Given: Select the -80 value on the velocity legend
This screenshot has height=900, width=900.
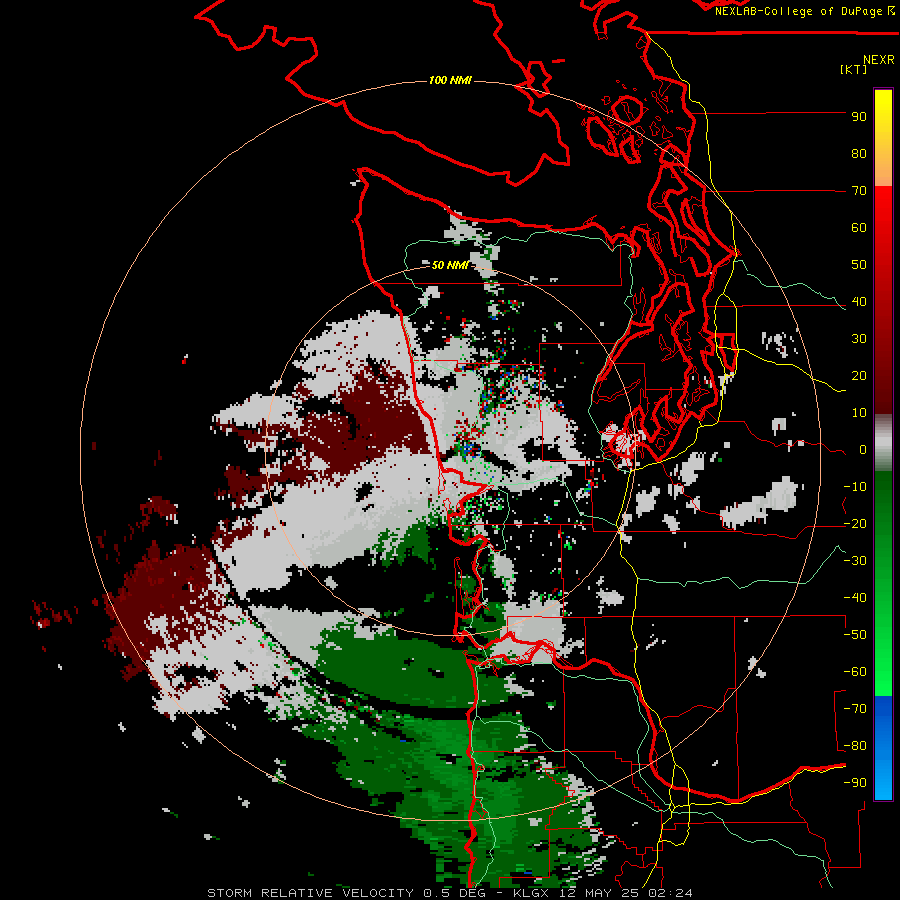Looking at the screenshot, I should [855, 746].
